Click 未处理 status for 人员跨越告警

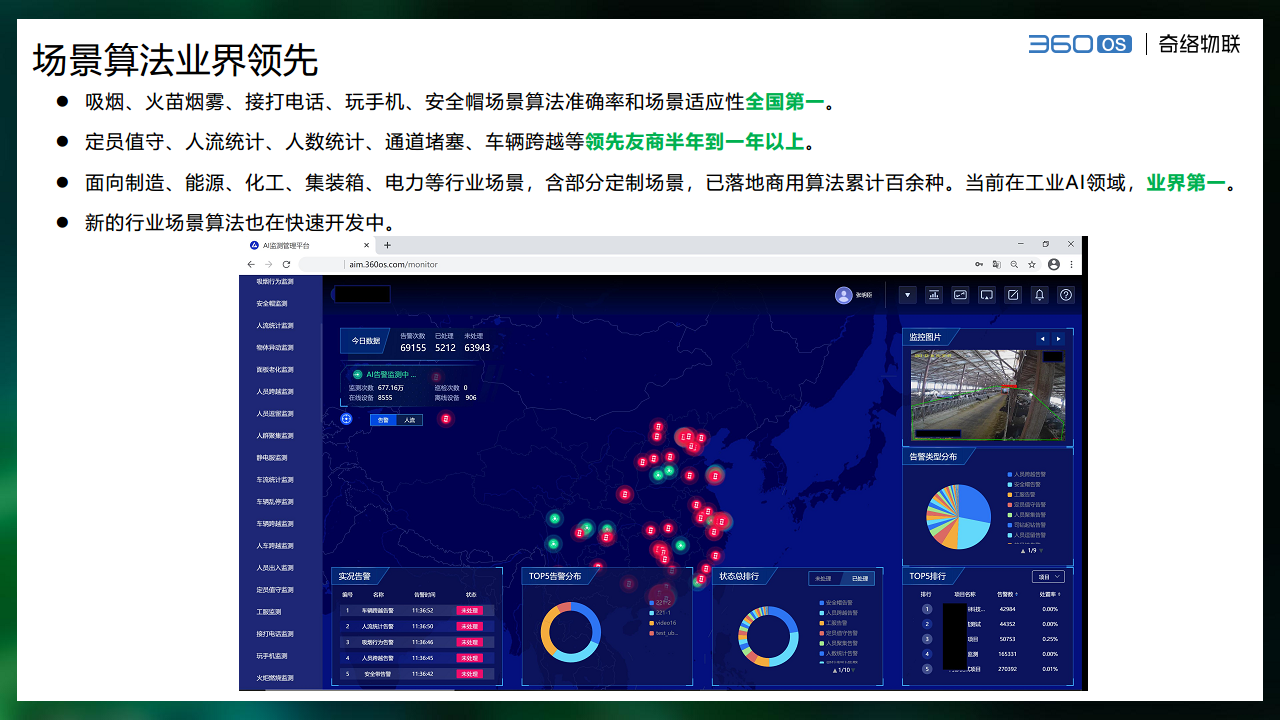pos(470,658)
